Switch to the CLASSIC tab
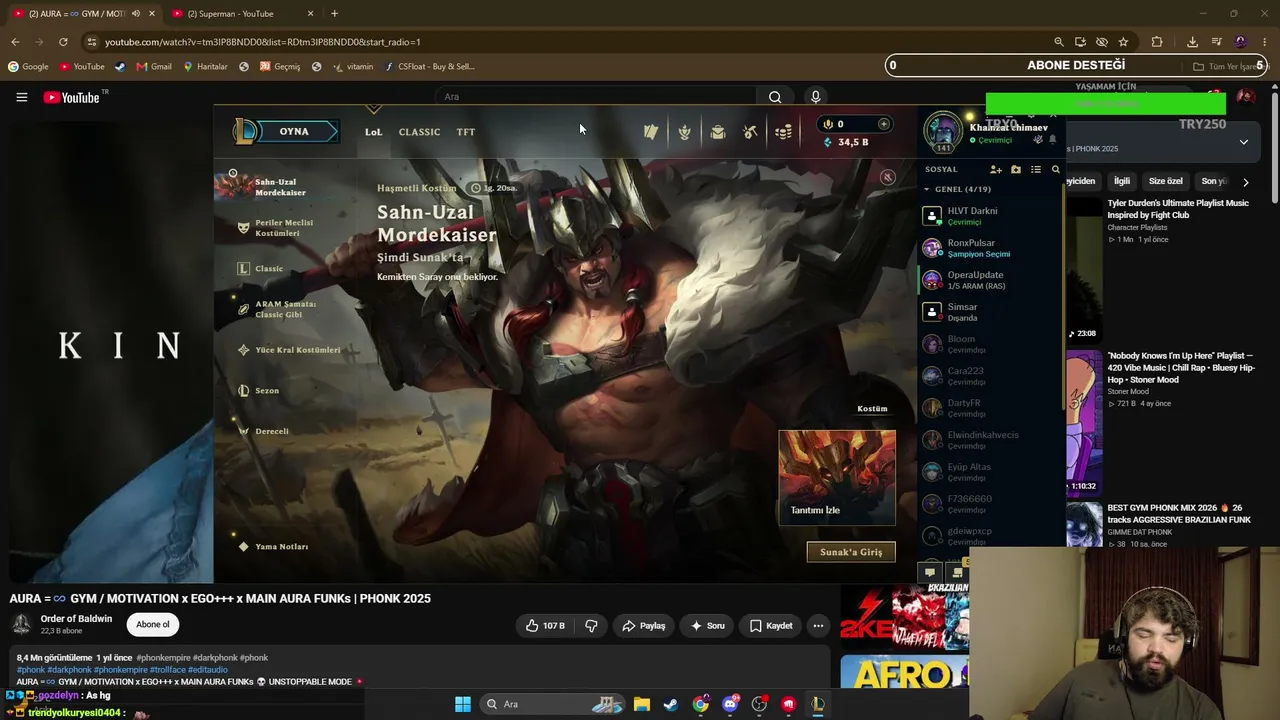Viewport: 1280px width, 720px height. pos(419,132)
